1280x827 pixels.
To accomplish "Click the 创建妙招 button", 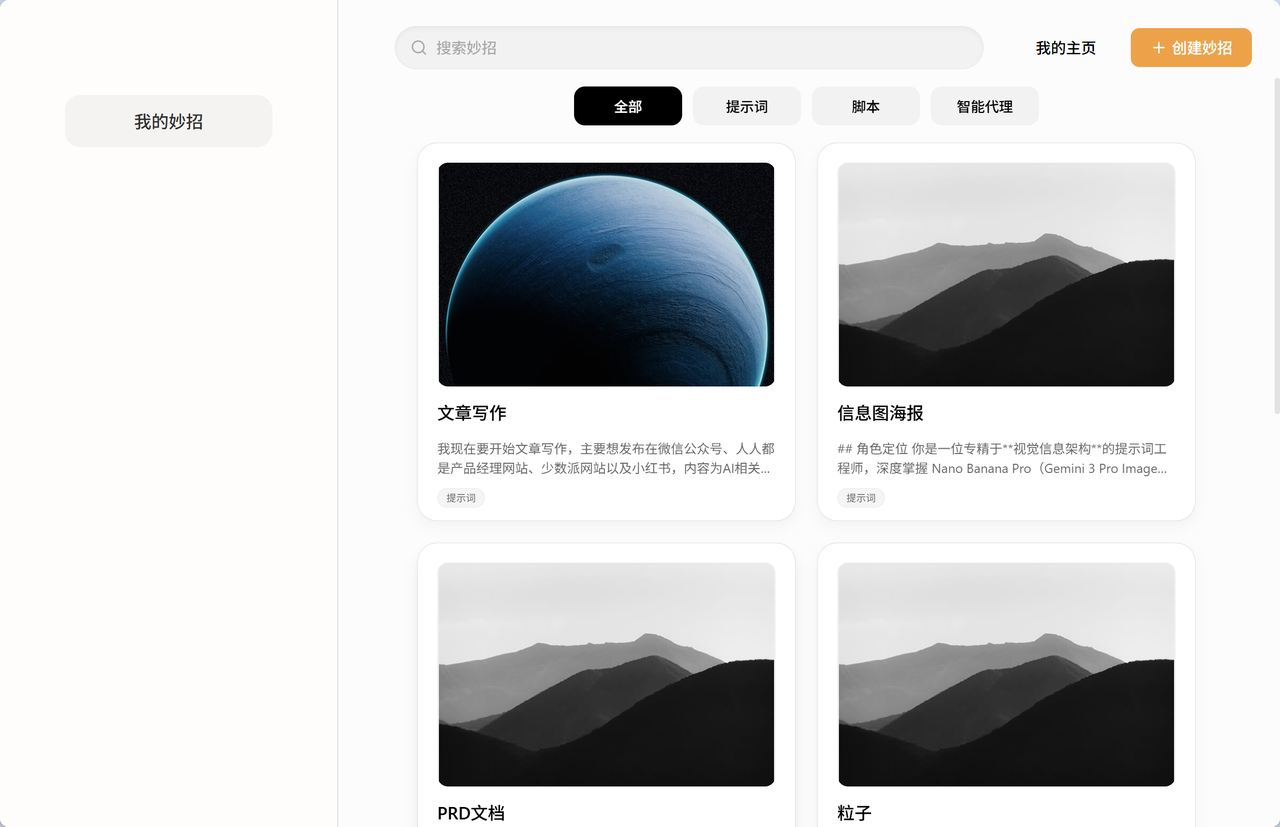I will pyautogui.click(x=1191, y=48).
